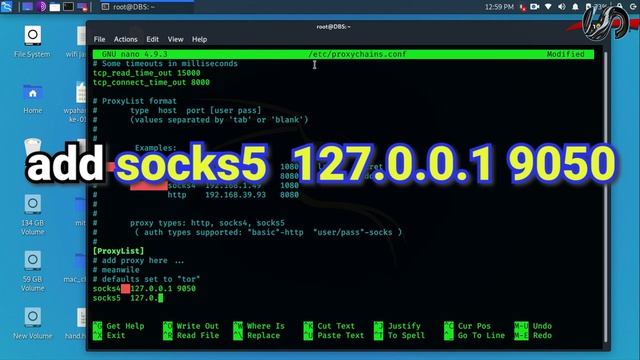Select the root@DBS taskbar window button
The height and width of the screenshot is (360, 640).
pyautogui.click(x=146, y=7)
